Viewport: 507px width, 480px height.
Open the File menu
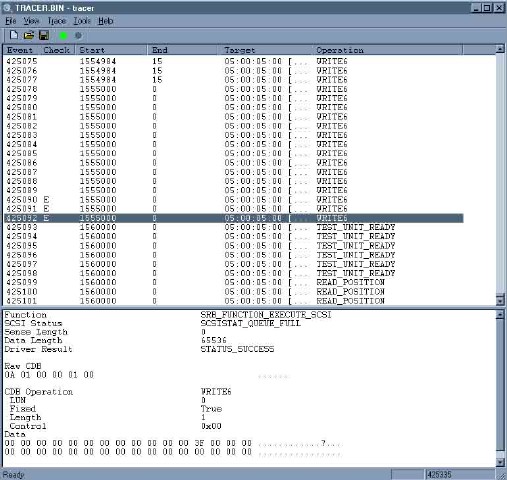click(11, 21)
